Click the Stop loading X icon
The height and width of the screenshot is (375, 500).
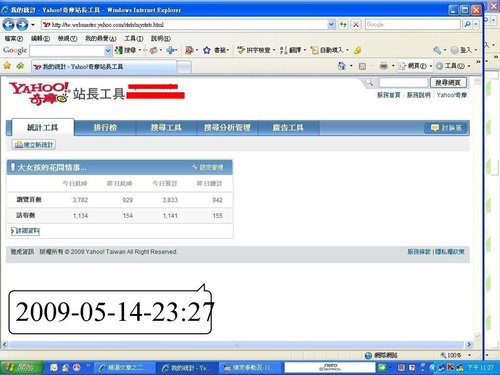pos(356,24)
